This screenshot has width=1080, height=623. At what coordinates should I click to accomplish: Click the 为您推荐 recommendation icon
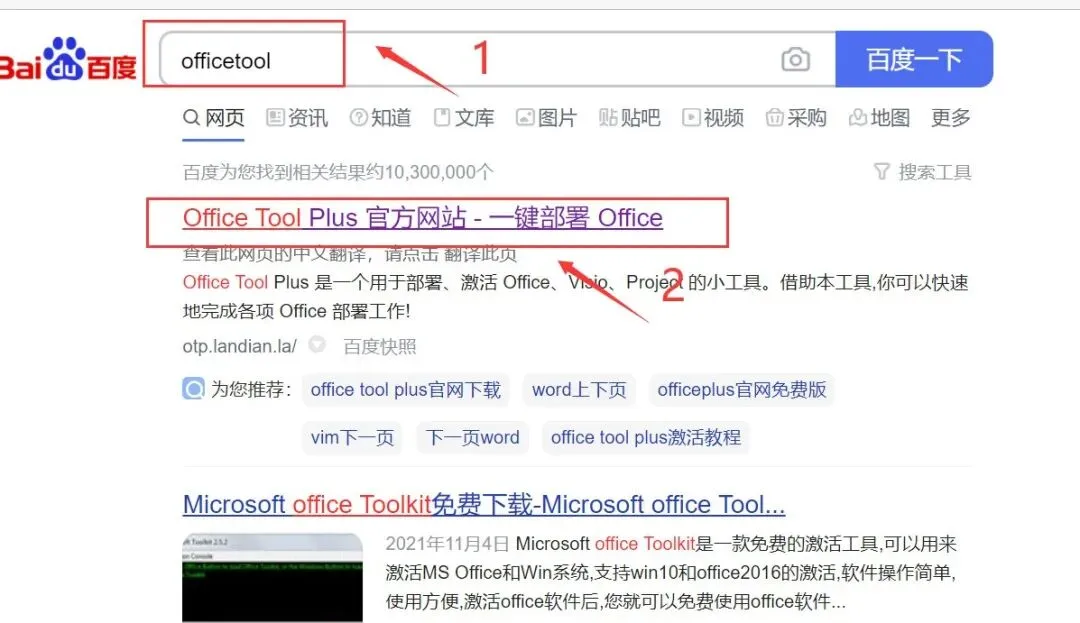(194, 388)
